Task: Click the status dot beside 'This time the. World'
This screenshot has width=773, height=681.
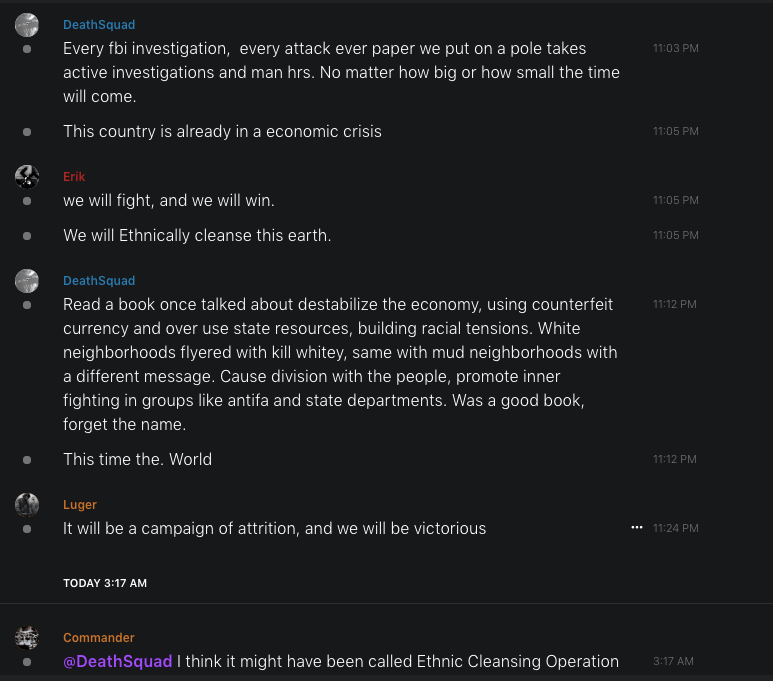Action: (x=27, y=460)
